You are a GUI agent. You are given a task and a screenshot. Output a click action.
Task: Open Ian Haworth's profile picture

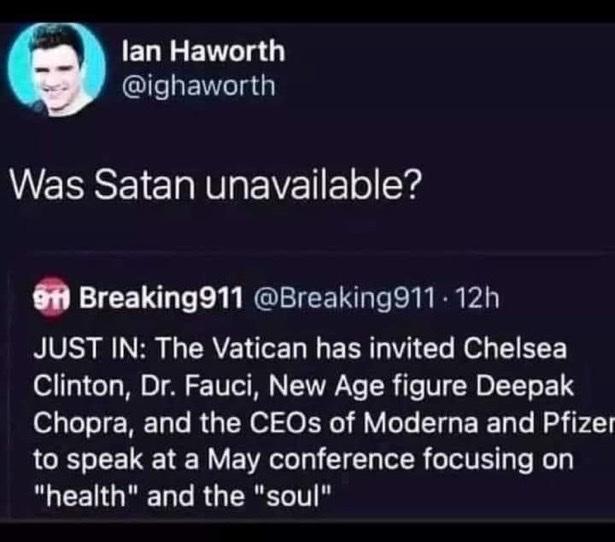point(57,69)
